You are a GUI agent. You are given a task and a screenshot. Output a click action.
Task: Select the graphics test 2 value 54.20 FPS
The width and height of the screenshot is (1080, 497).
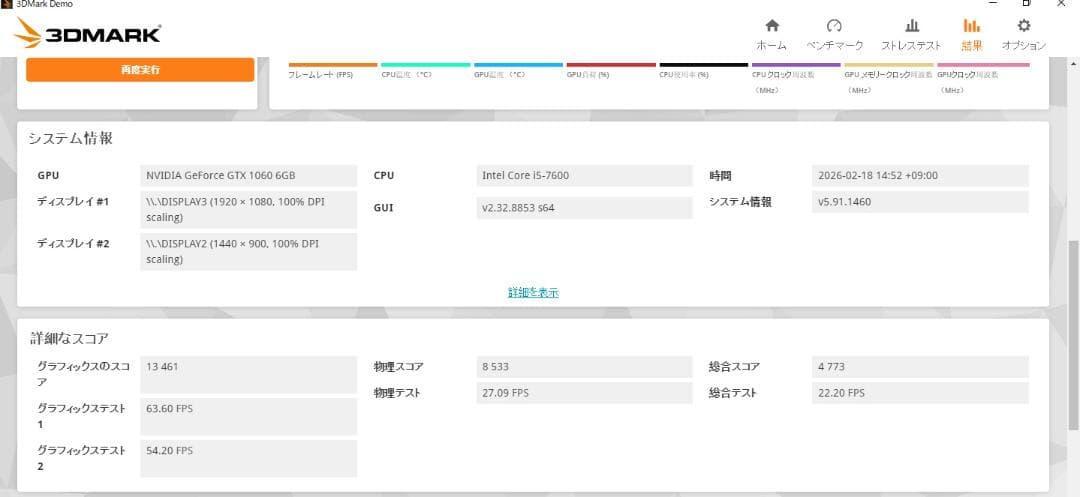pyautogui.click(x=249, y=458)
